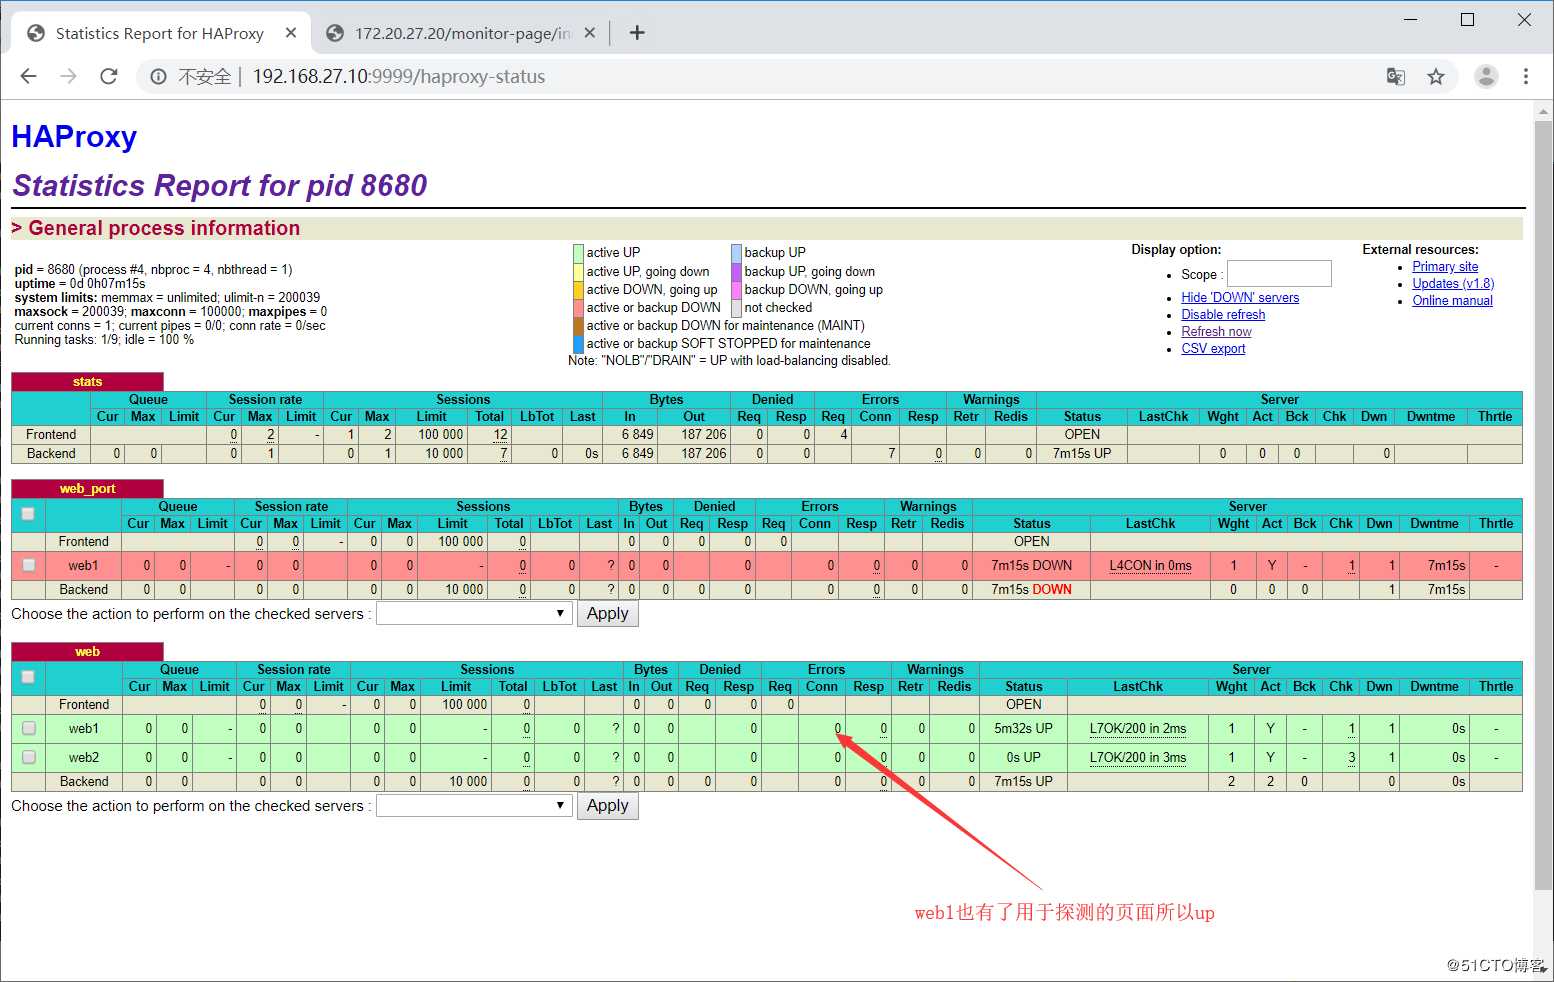Open the site security info icon
The image size is (1554, 982).
(x=158, y=76)
